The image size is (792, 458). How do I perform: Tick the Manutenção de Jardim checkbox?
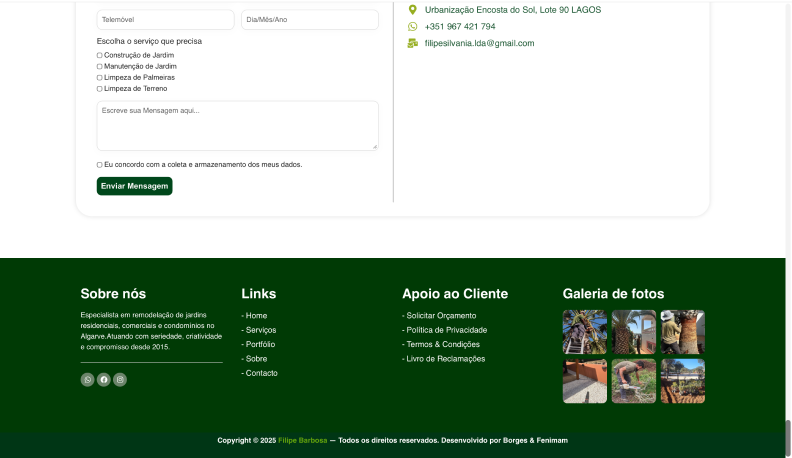100,66
